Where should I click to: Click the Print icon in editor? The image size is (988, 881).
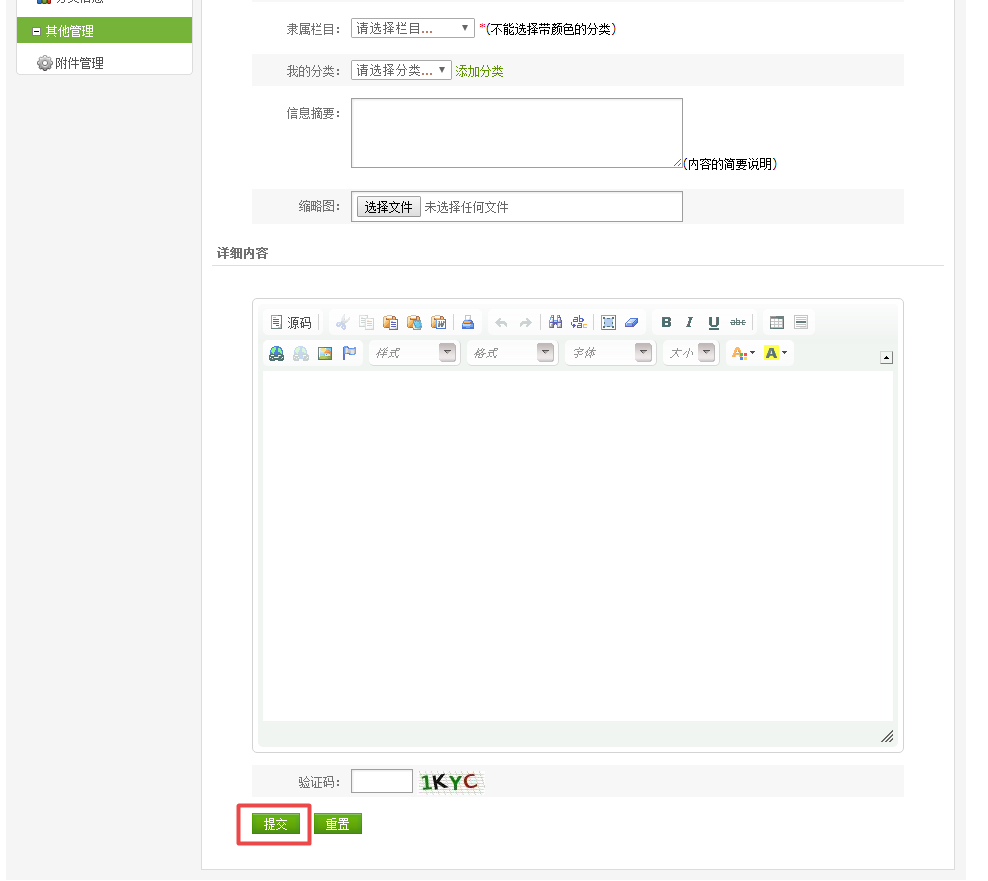coord(467,322)
